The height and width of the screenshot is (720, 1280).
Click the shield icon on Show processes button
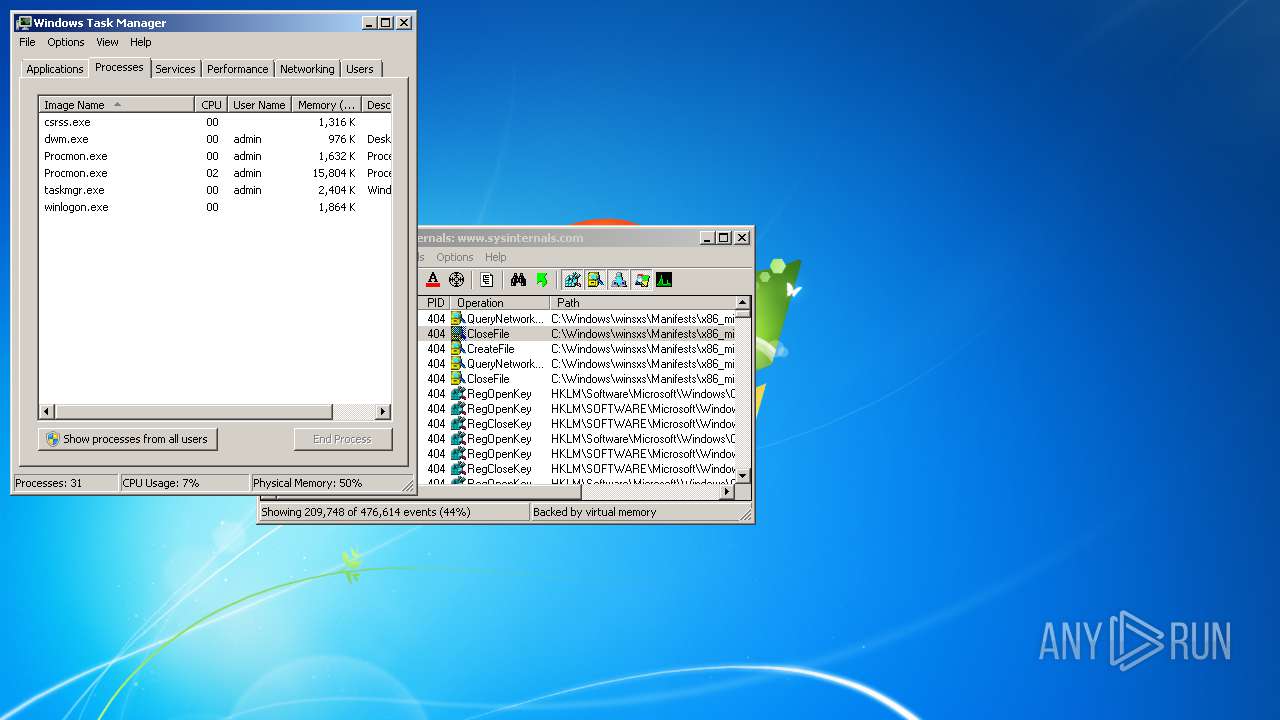[x=53, y=439]
